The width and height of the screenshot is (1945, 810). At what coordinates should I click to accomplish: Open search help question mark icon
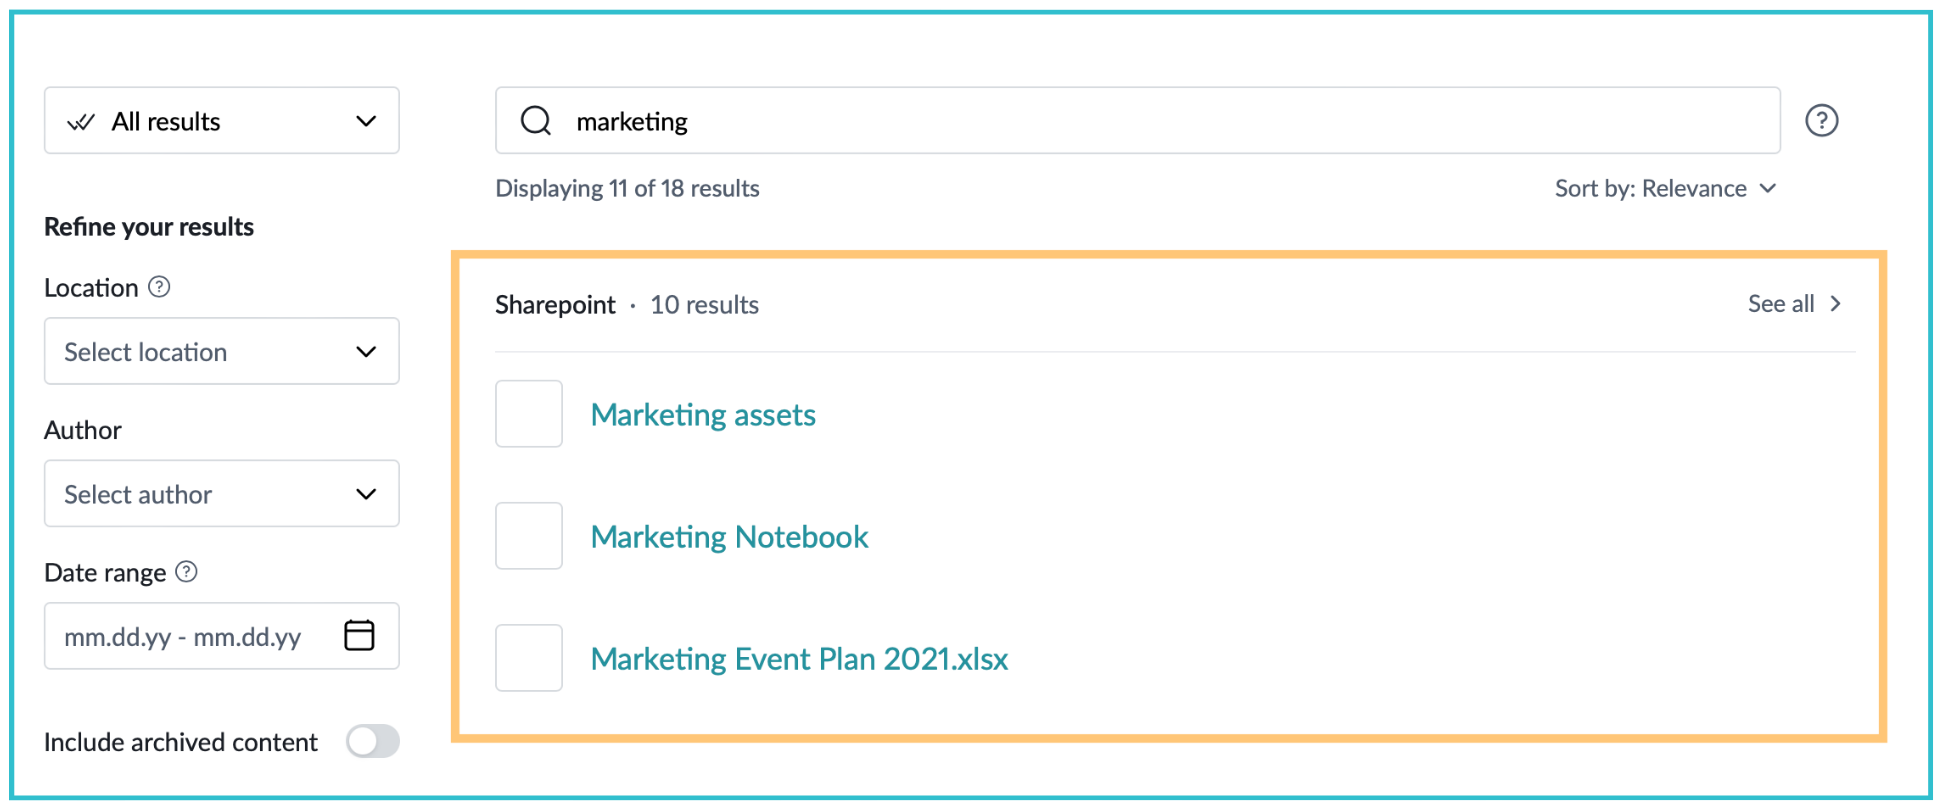tap(1821, 121)
